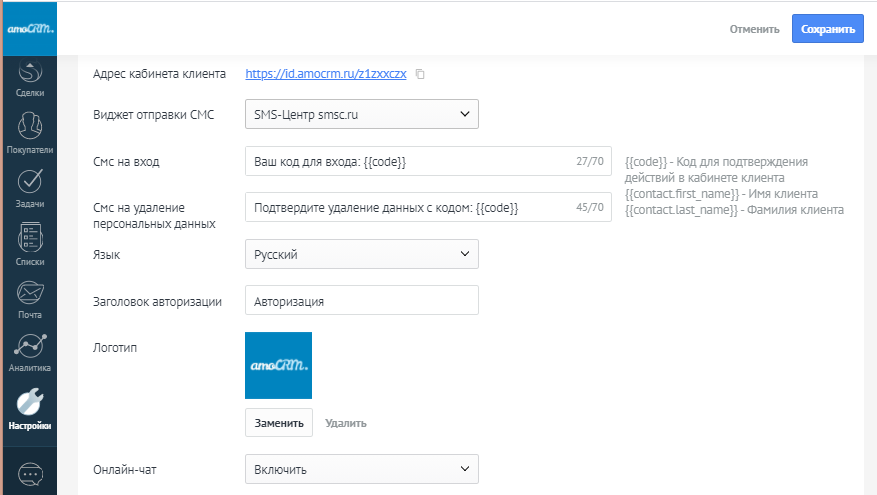The height and width of the screenshot is (495, 877).
Task: Click the amoCRM logo in sidebar
Action: [29, 29]
